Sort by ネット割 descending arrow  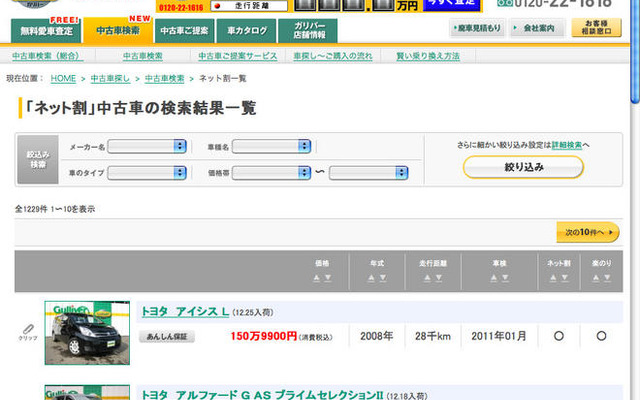[x=564, y=278]
